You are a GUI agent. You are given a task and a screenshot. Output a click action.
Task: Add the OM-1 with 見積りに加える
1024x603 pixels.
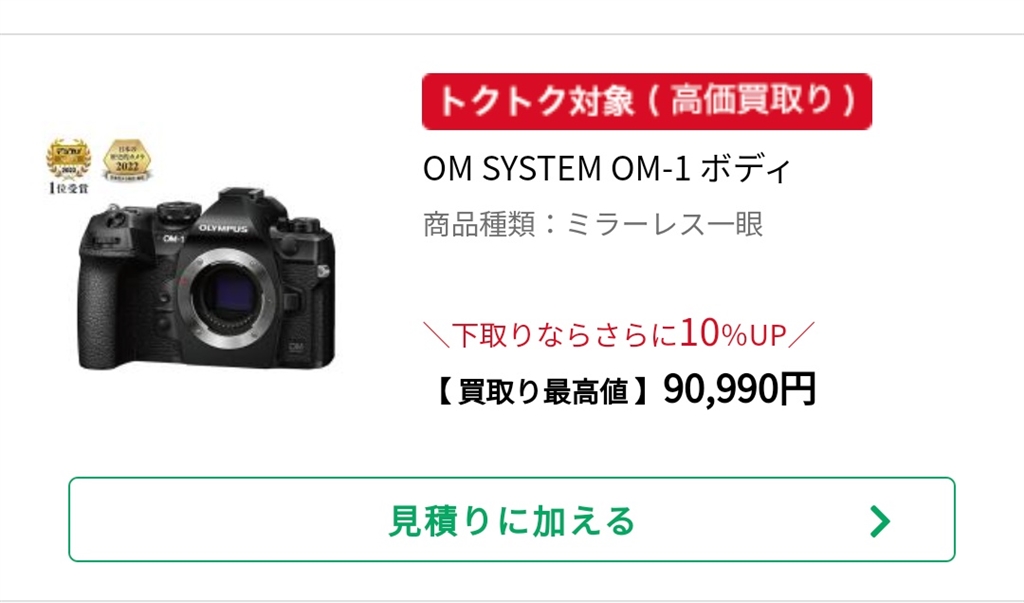click(x=512, y=519)
